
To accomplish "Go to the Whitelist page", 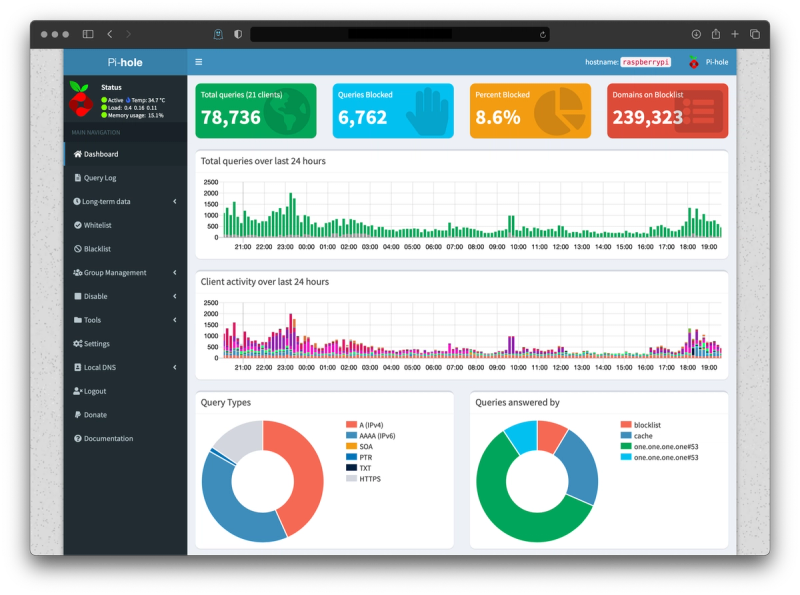I will [126, 225].
